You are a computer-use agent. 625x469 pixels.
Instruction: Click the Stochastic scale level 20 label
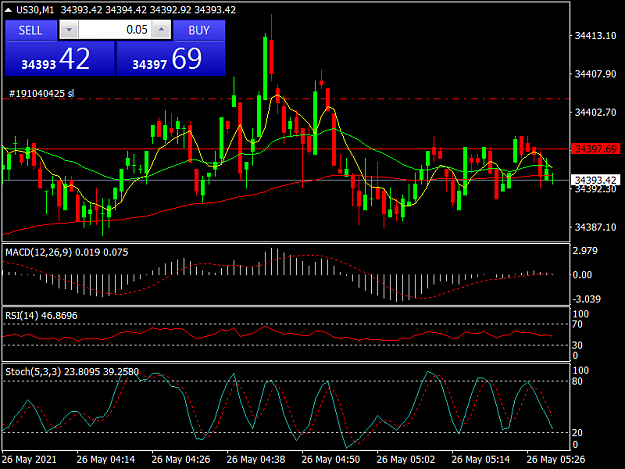(x=577, y=432)
